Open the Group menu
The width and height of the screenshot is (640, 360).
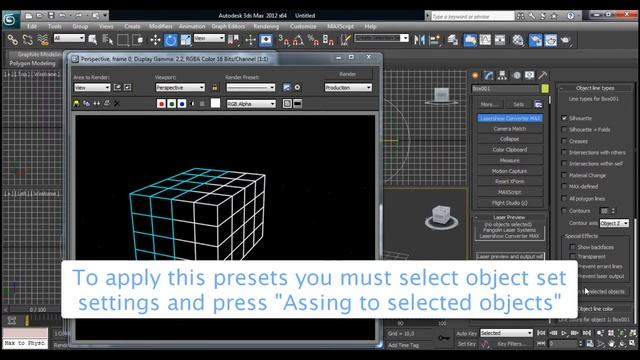[x=80, y=26]
